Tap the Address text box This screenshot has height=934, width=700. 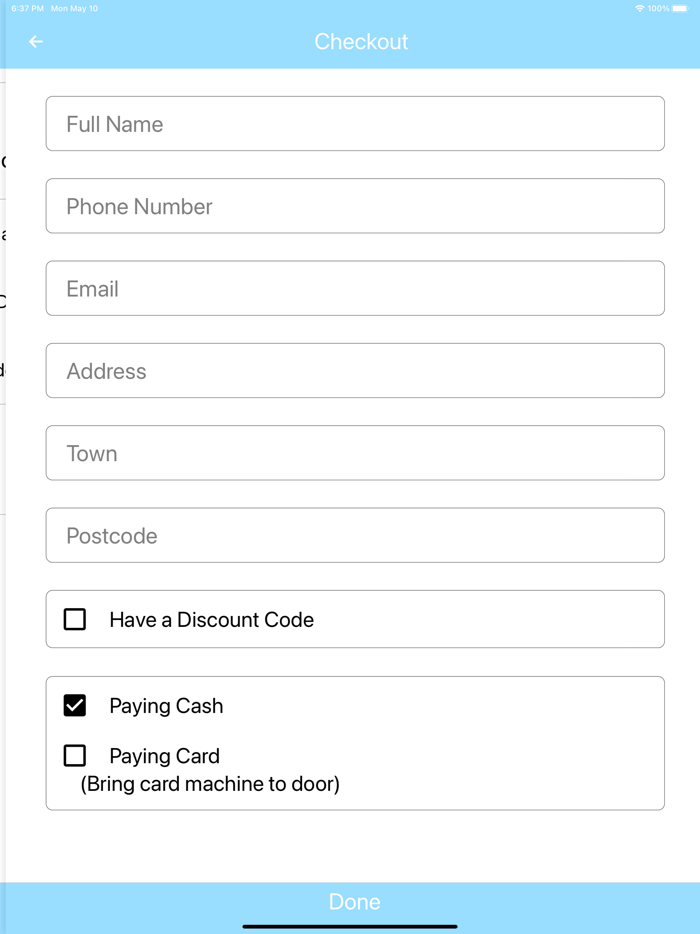click(x=355, y=371)
